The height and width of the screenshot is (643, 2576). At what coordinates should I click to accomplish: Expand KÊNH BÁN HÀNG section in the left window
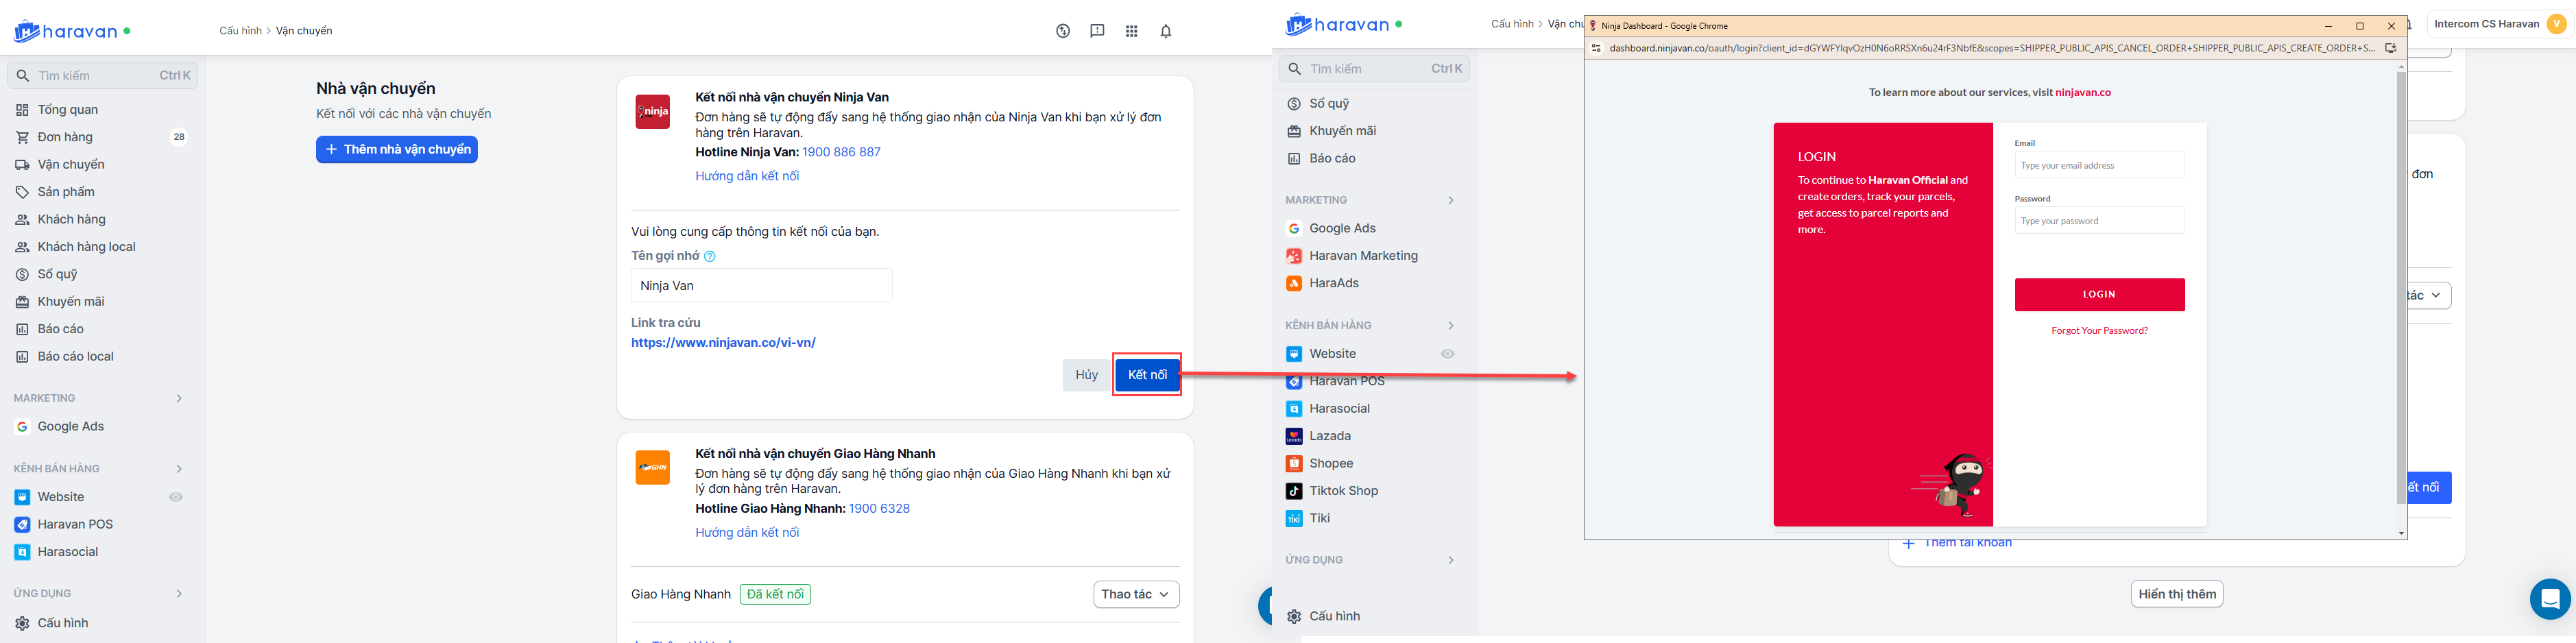180,469
